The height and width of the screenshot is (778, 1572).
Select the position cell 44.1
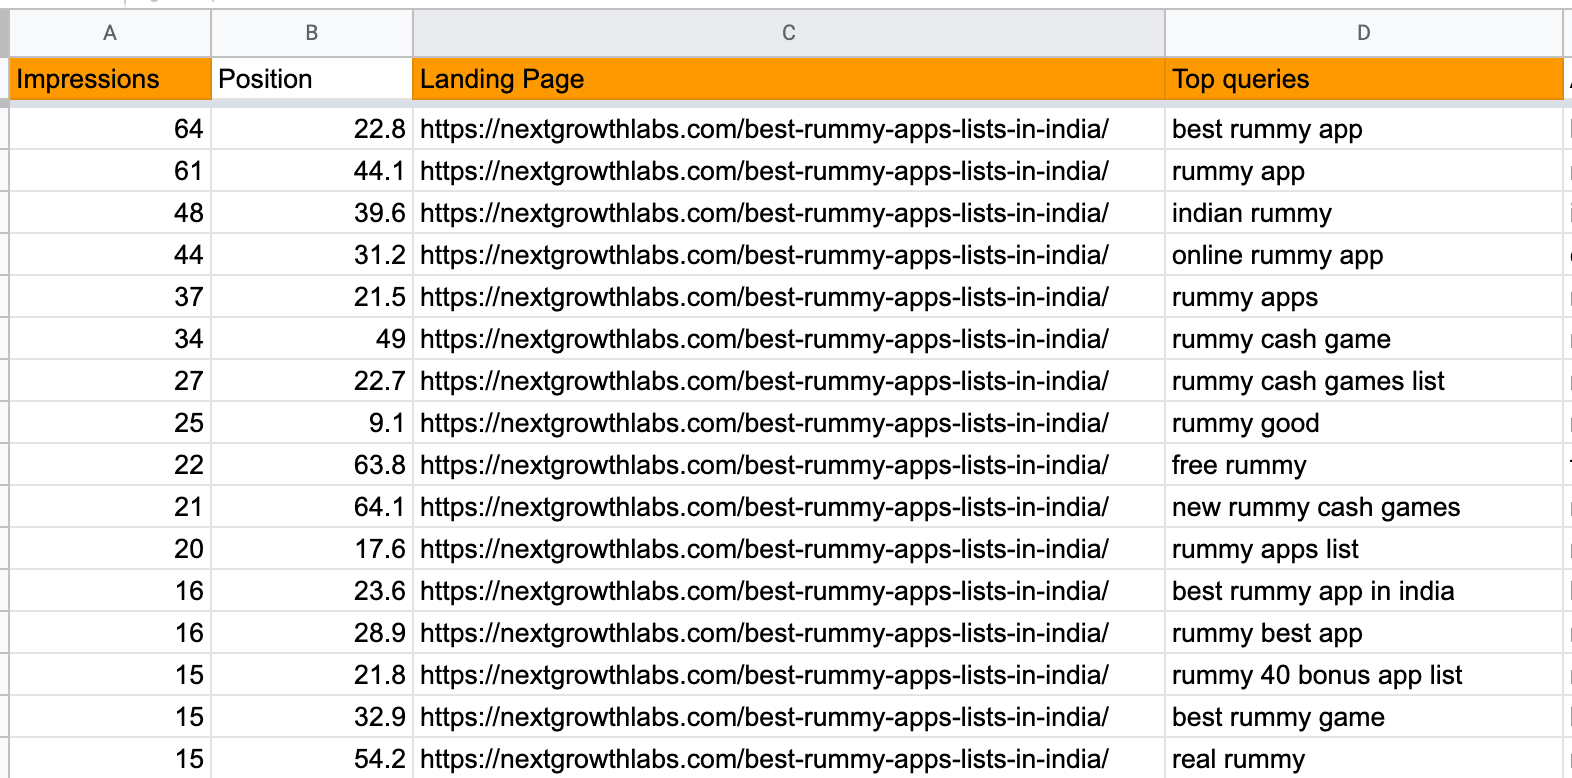coord(312,171)
